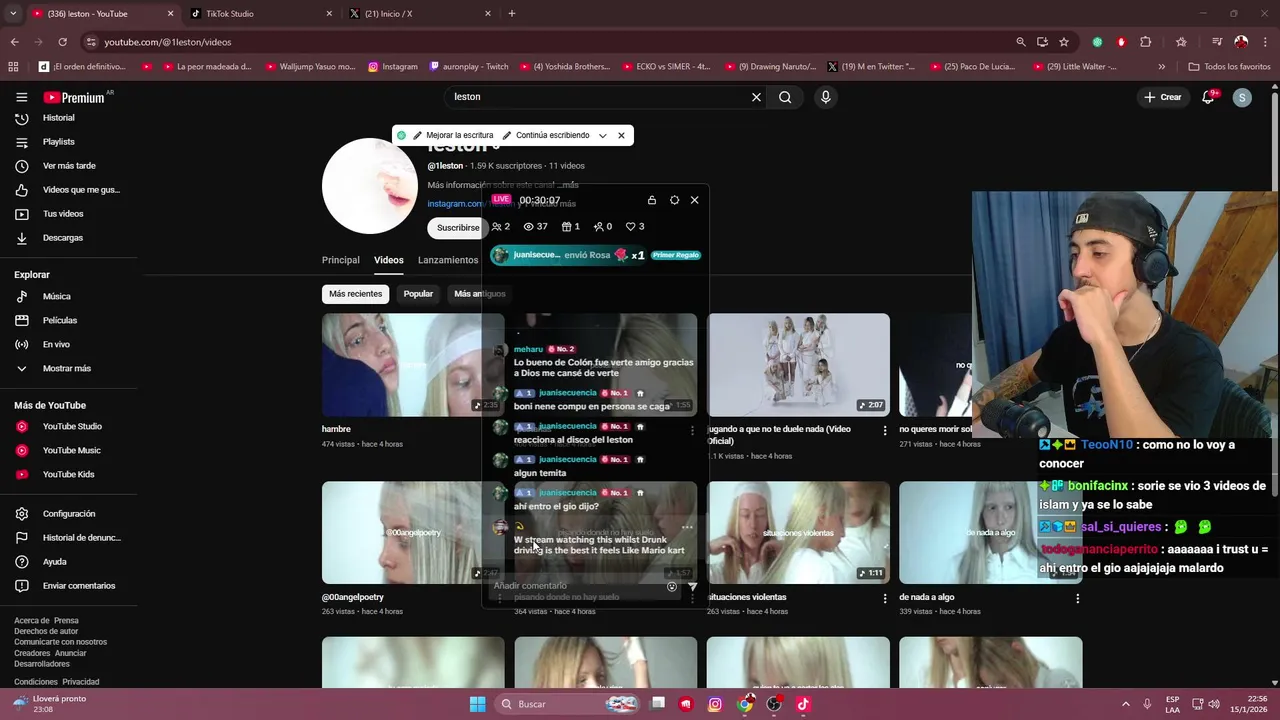Open emoji picker in comment box
The height and width of the screenshot is (720, 1280).
(672, 587)
